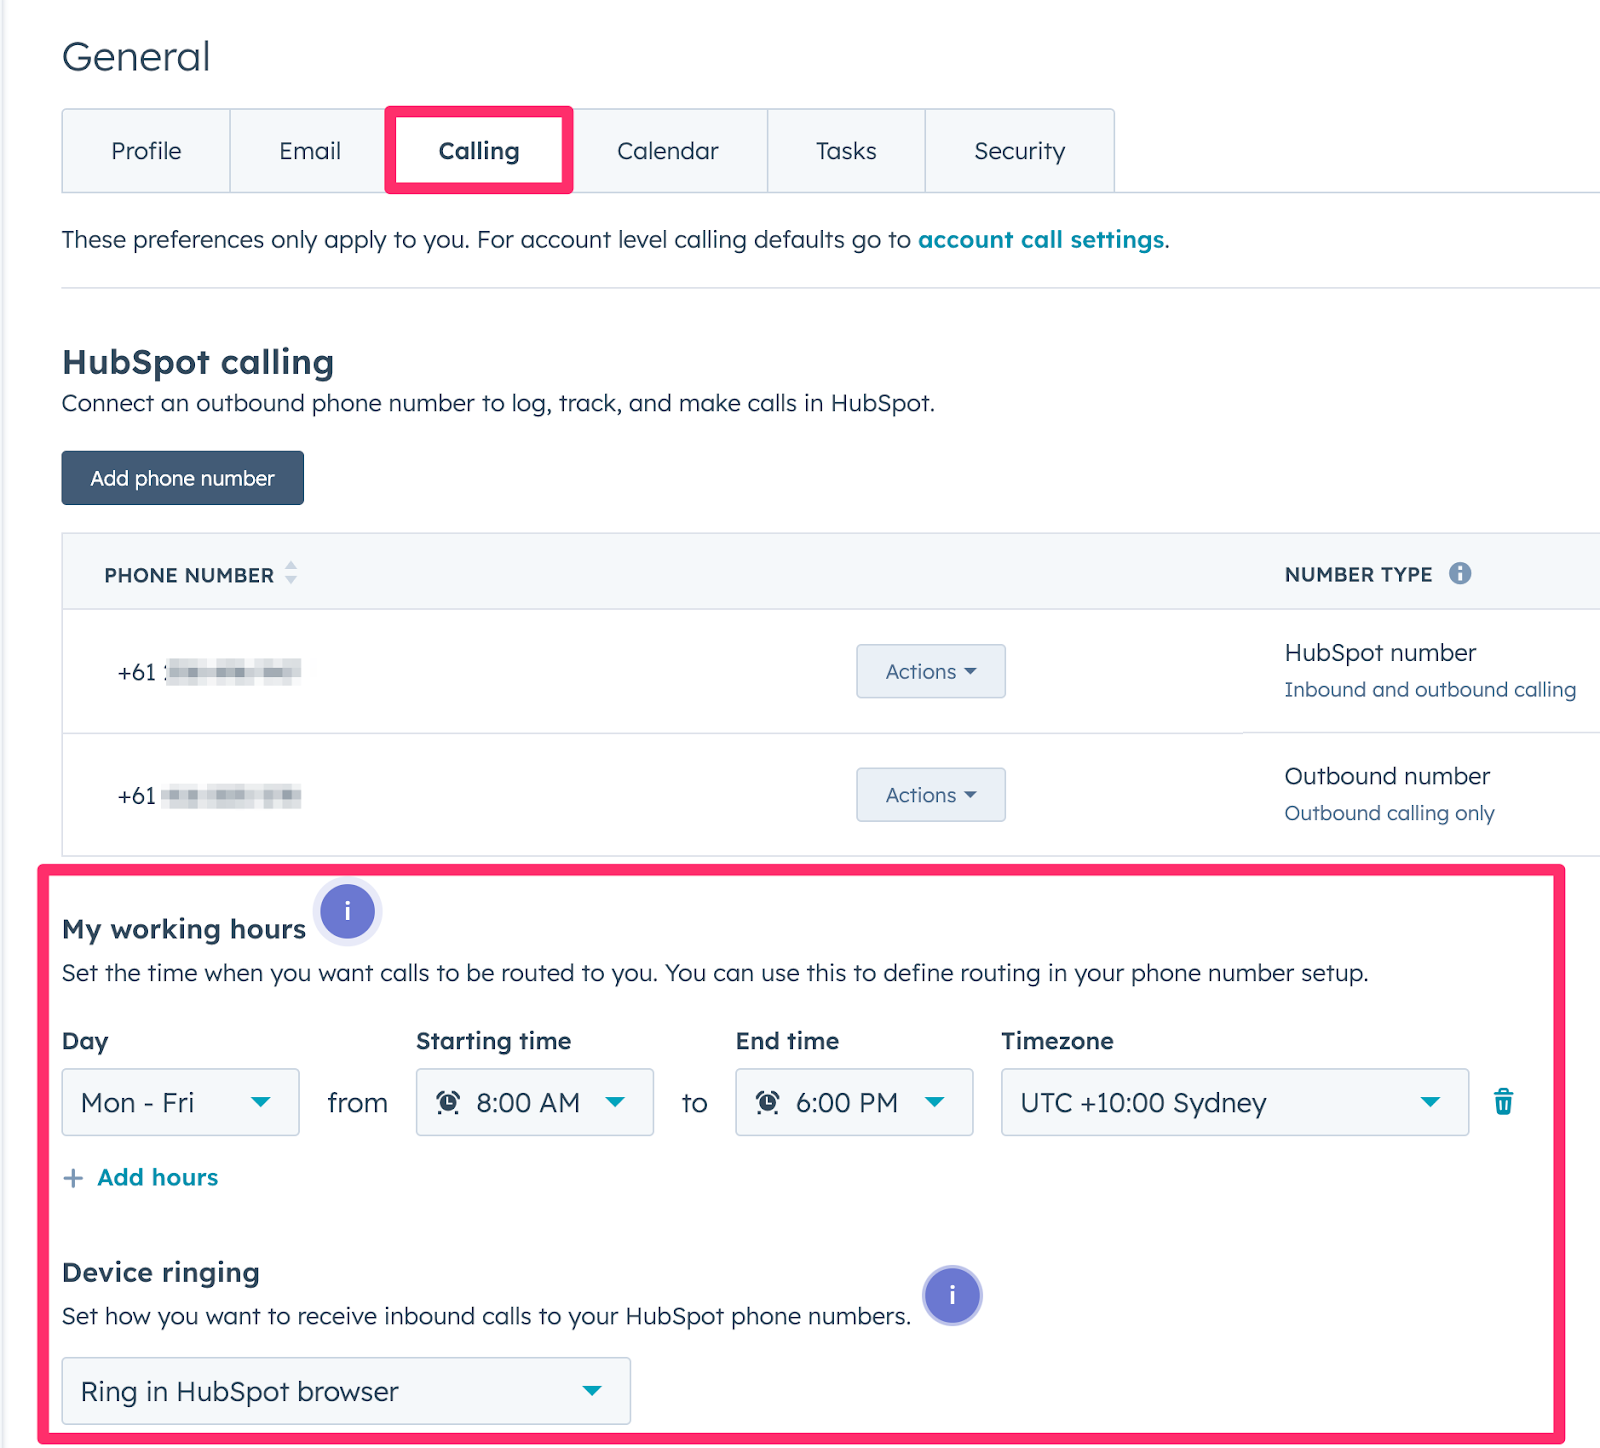
Task: Click 'HubSpot number' type text
Action: tap(1380, 653)
